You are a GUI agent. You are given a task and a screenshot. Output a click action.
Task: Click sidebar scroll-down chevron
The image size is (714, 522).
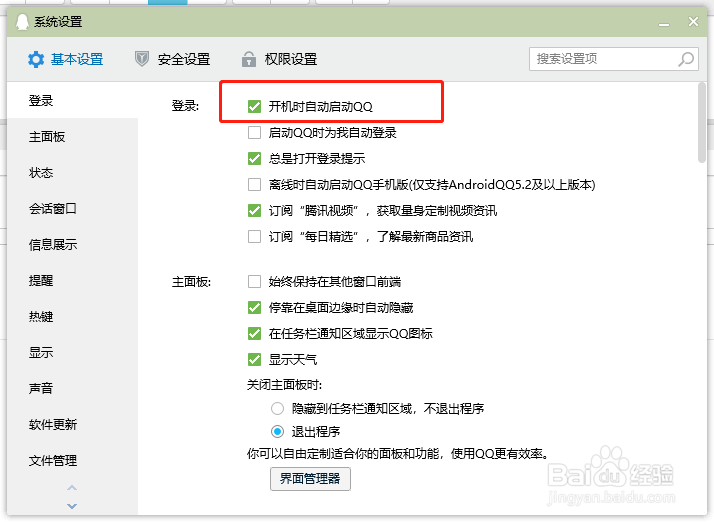72,506
